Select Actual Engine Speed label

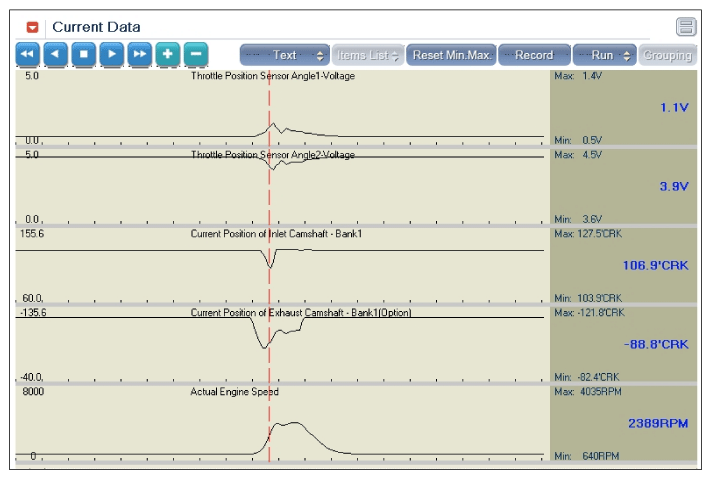click(234, 391)
